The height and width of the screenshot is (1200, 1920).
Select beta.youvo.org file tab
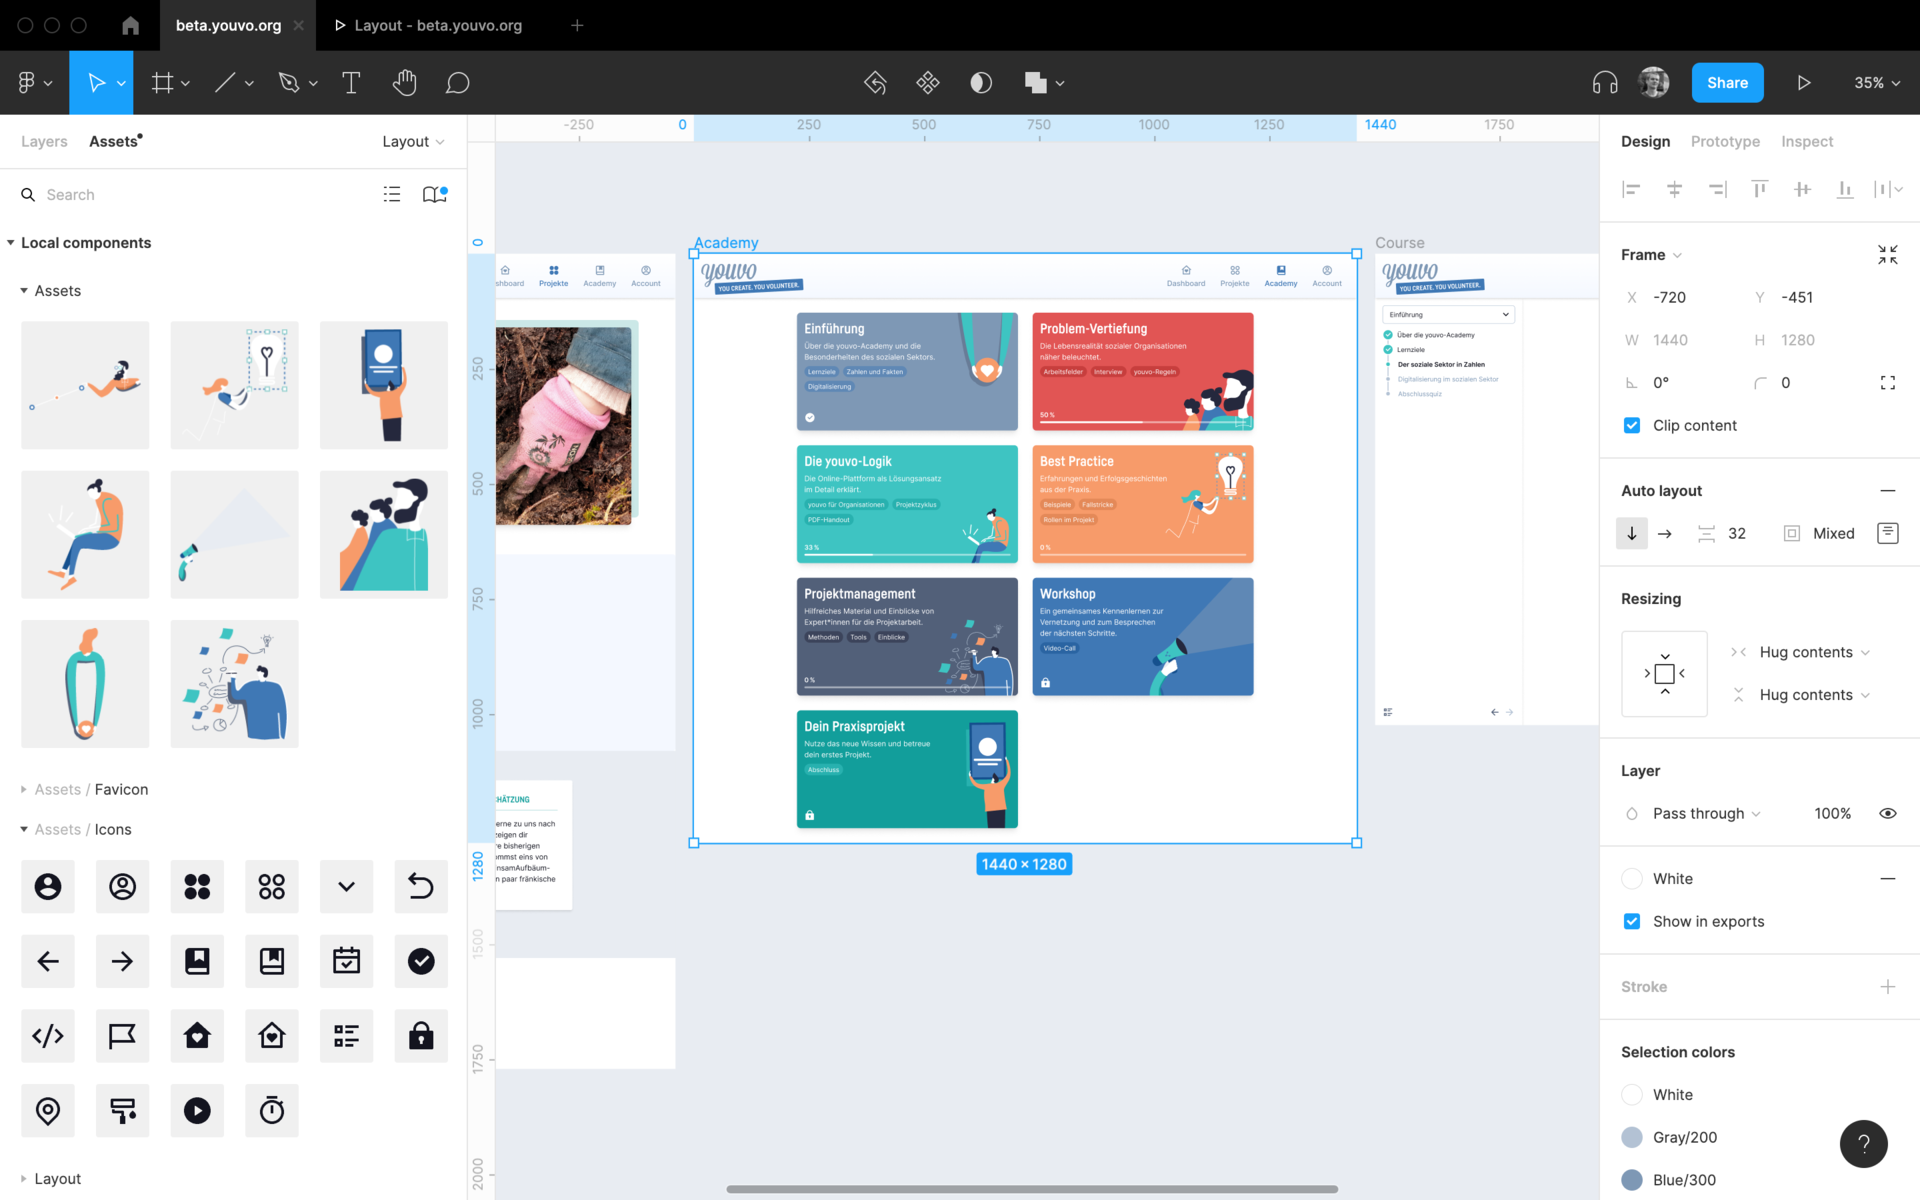pyautogui.click(x=228, y=25)
